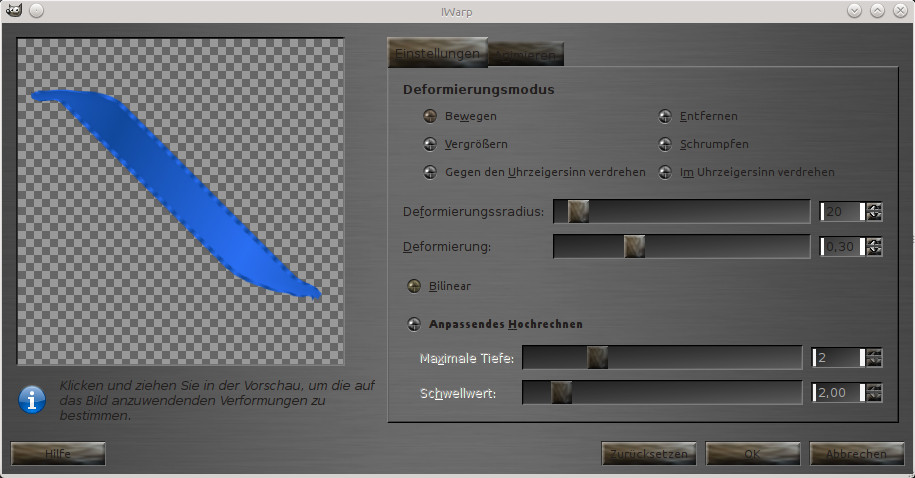Screen dimensions: 915x478
Task: Click the GIMP window menu icon in title bar
Action: point(13,10)
